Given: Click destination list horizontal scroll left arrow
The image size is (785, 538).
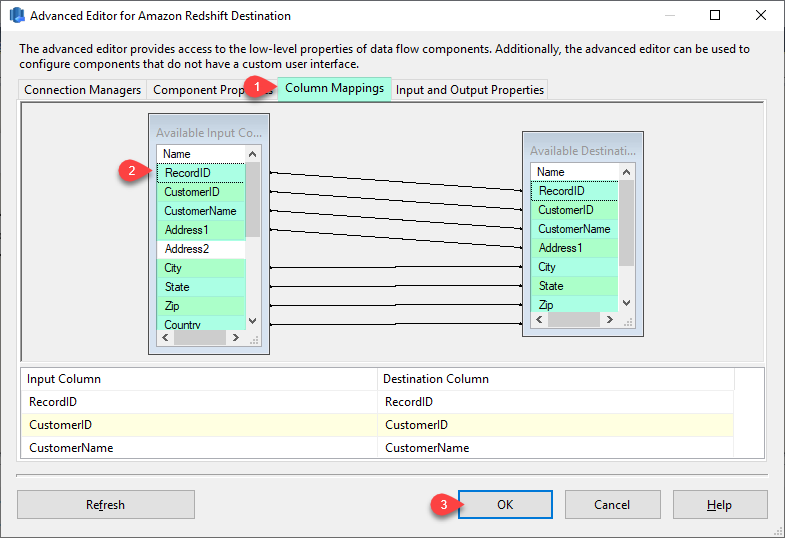Looking at the screenshot, I should [x=539, y=320].
